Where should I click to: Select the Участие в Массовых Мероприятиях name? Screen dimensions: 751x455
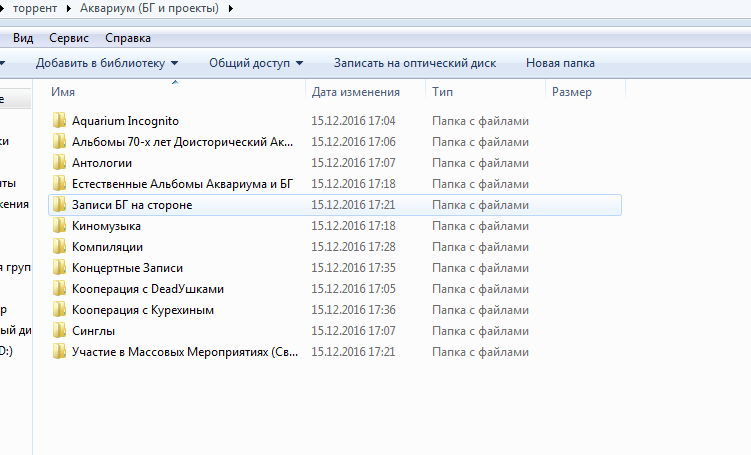(185, 352)
